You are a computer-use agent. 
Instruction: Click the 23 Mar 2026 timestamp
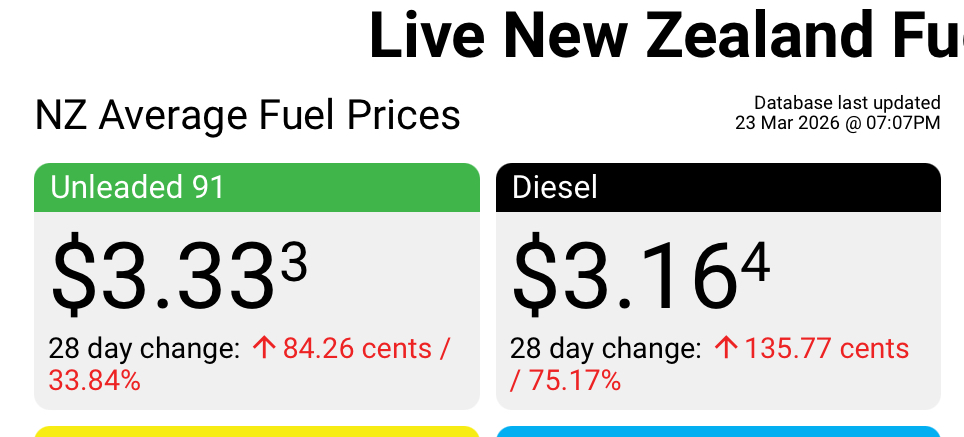[837, 123]
